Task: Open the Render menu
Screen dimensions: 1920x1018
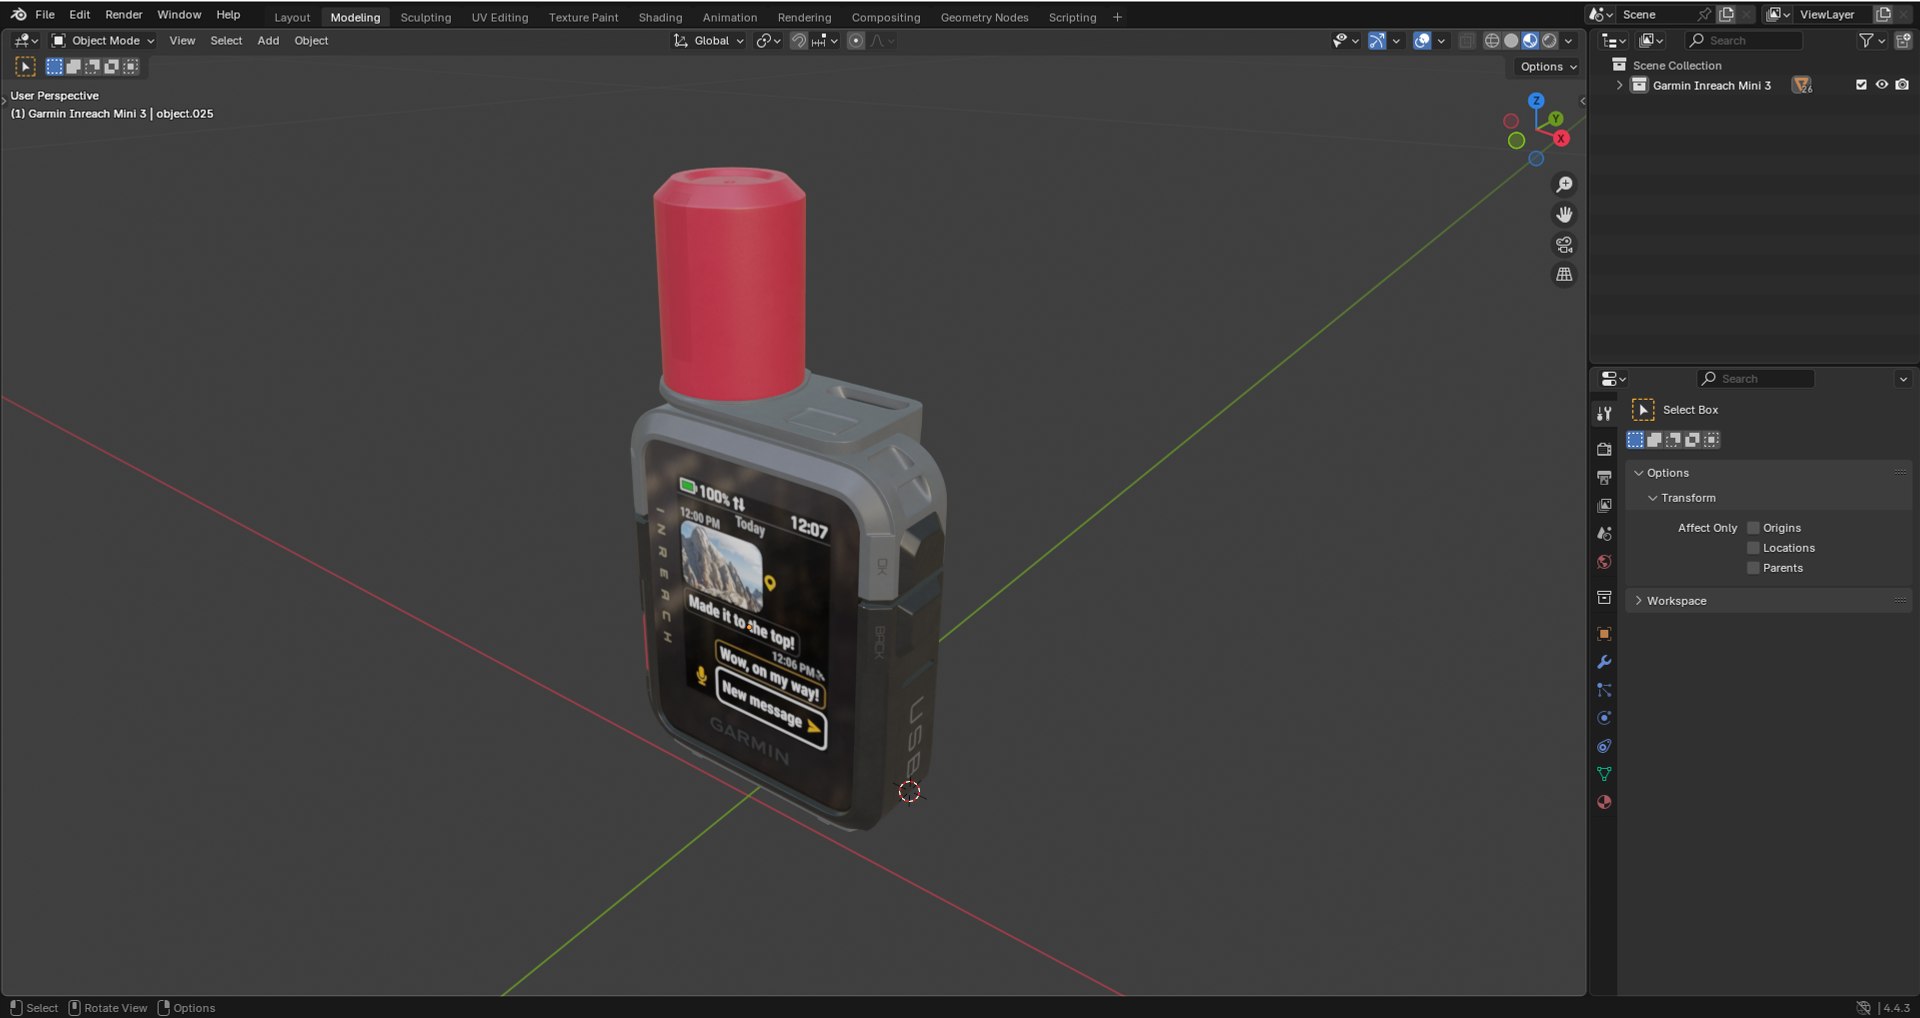Action: (124, 15)
